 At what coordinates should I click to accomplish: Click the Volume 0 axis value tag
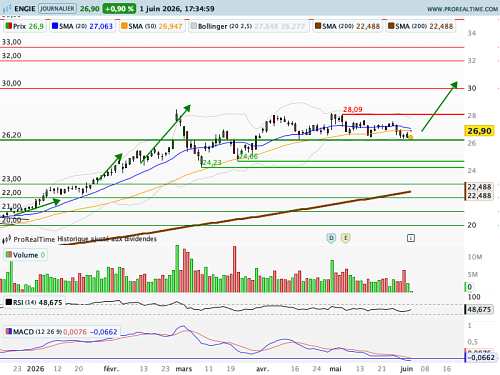coord(469,287)
